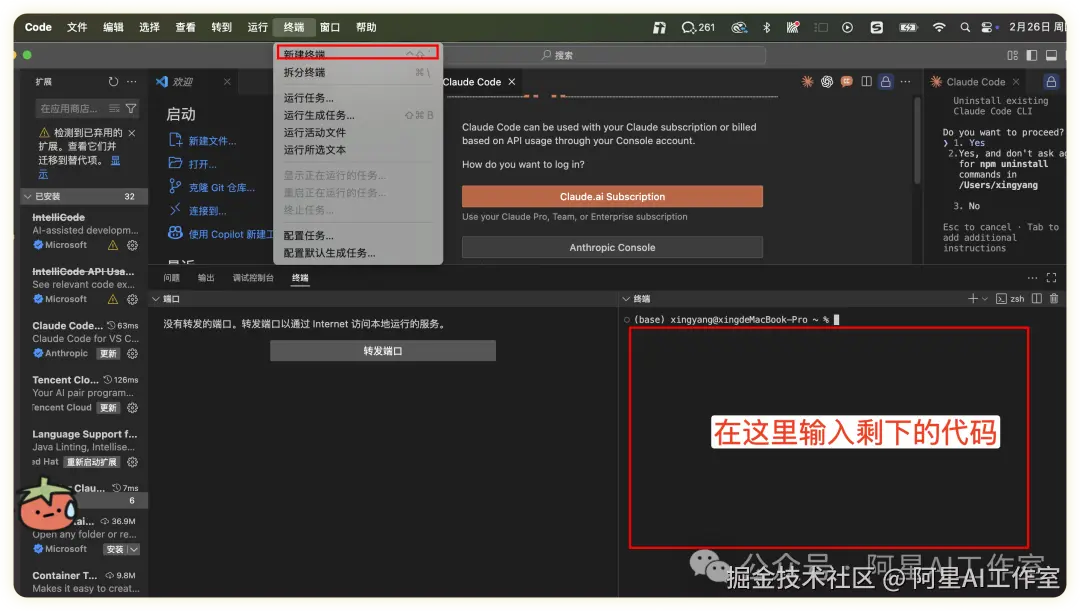Click 重新启动扩展 button
The height and width of the screenshot is (611, 1080).
[x=92, y=462]
